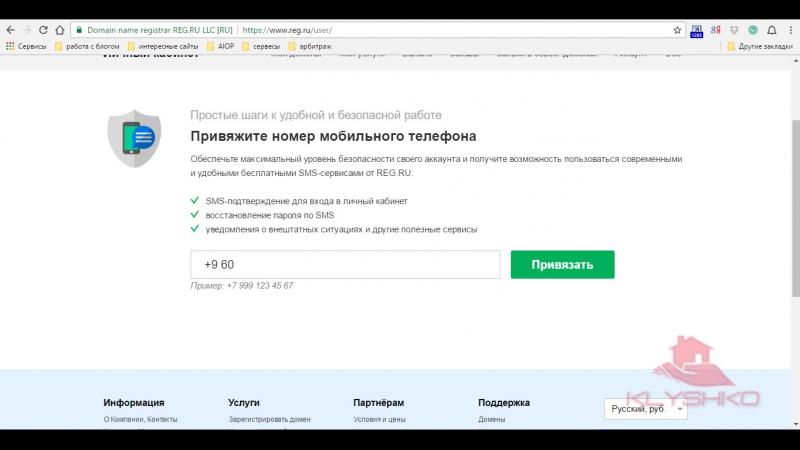Click the phone shield illustration
Viewport: 800px width, 450px height.
coord(134,138)
